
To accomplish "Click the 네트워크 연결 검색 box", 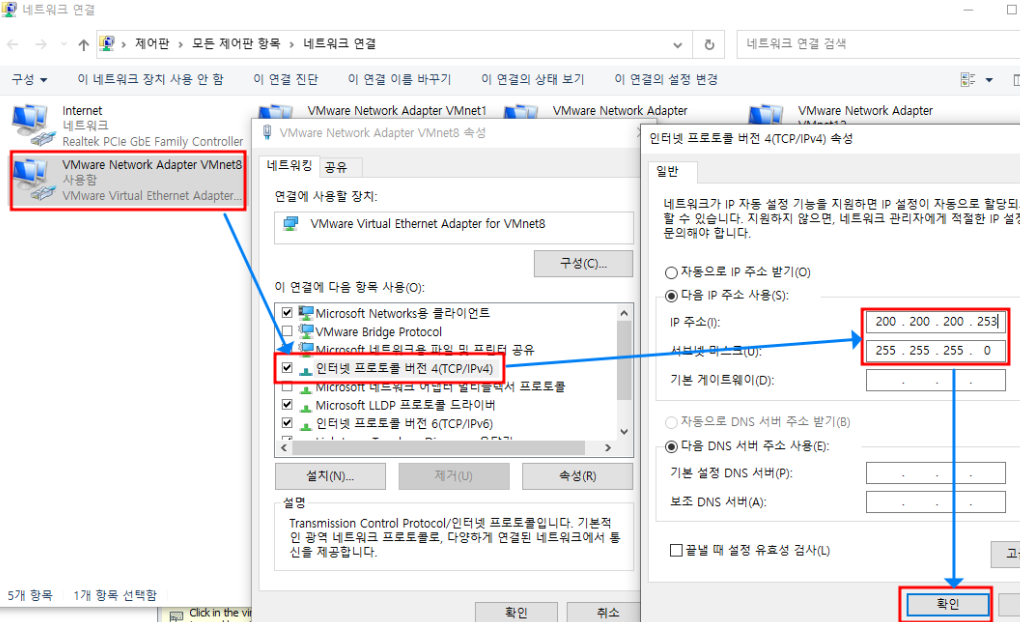I will point(878,44).
